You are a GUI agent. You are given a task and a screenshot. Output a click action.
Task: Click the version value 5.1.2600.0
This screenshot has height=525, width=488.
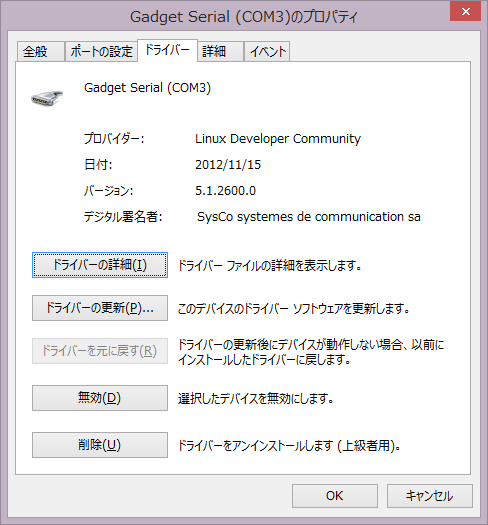tap(225, 191)
